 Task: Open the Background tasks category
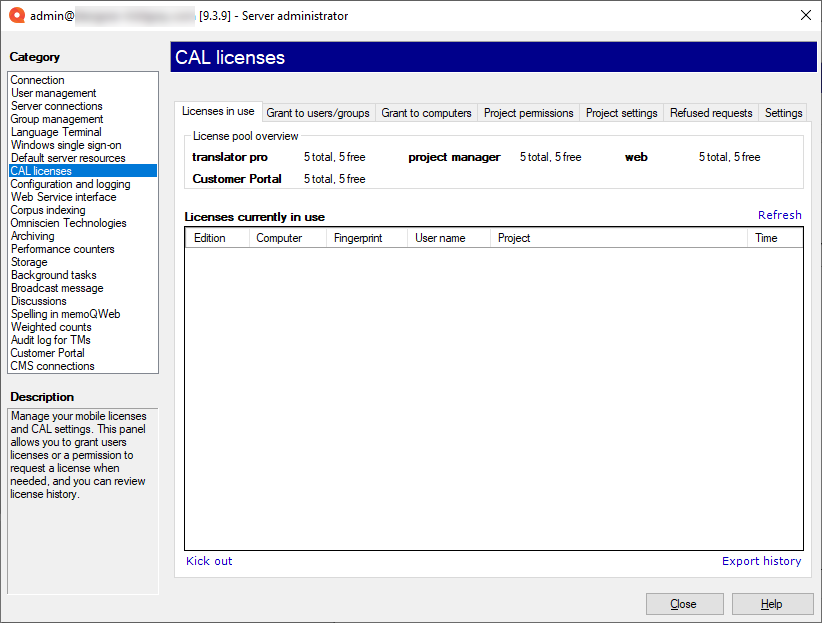tap(53, 274)
